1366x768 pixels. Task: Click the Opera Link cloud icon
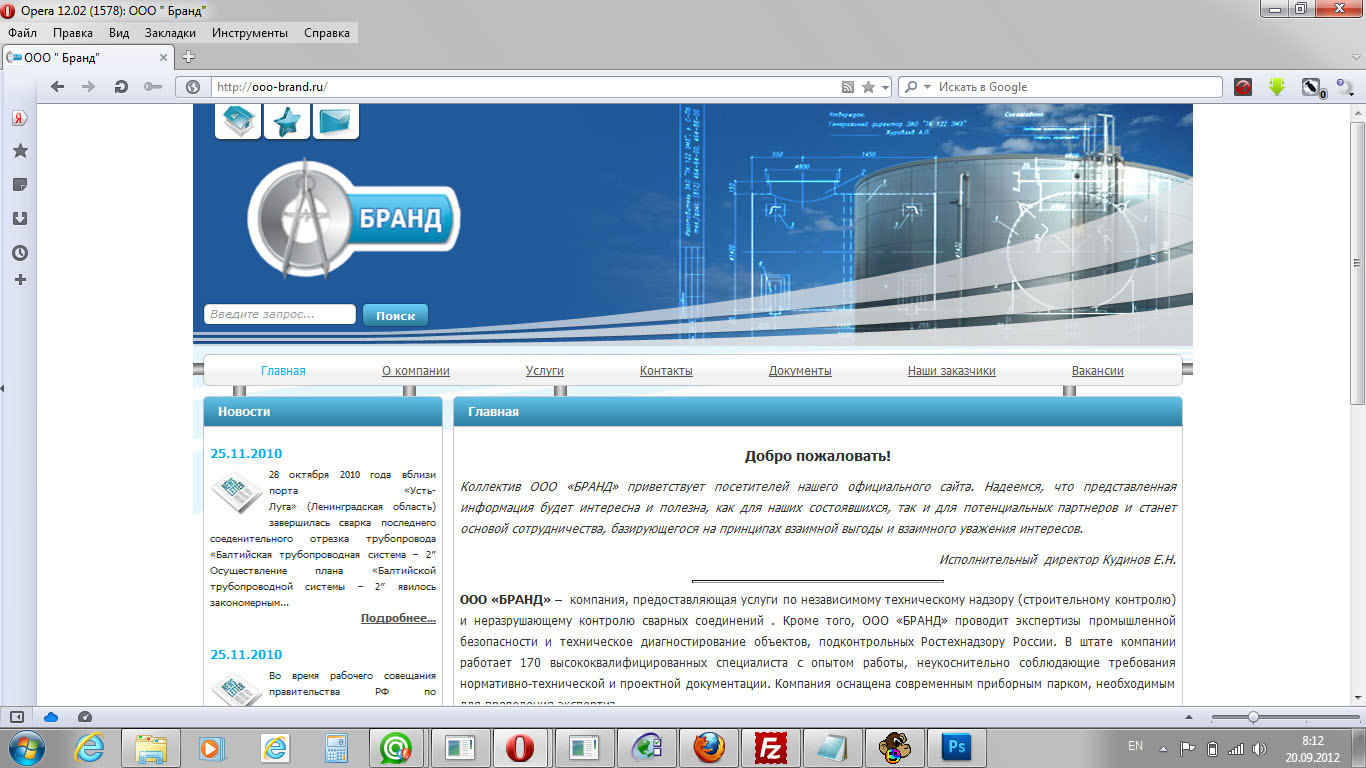[x=51, y=717]
